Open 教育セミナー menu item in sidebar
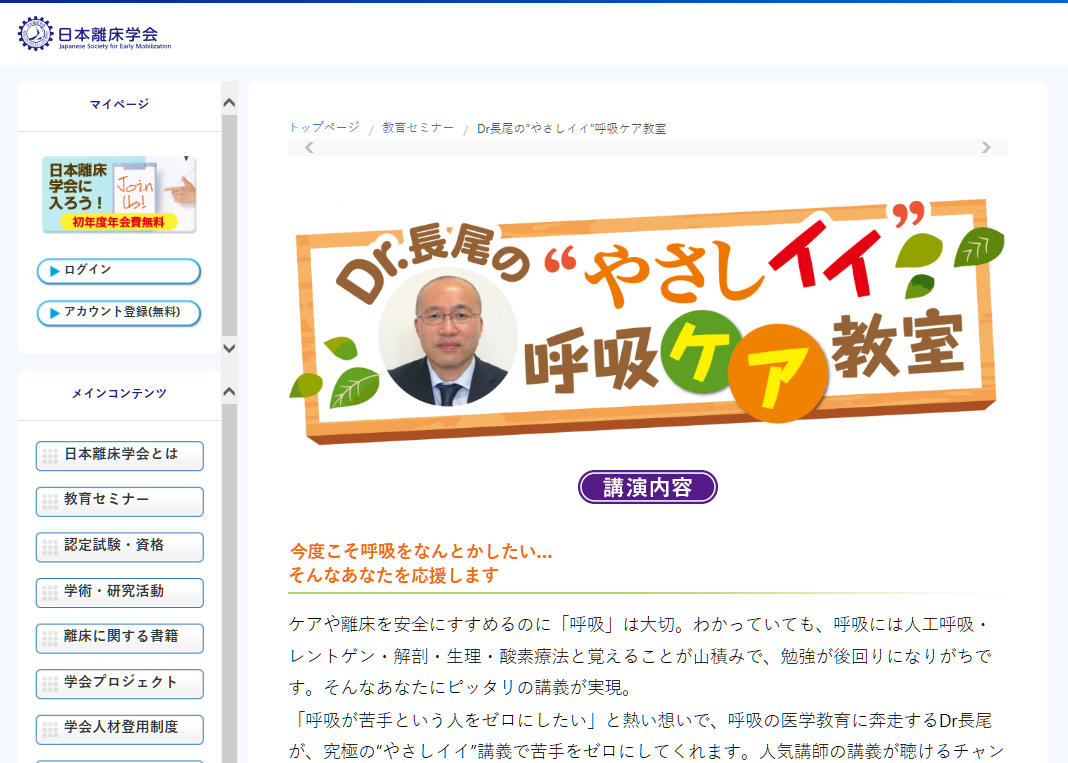The height and width of the screenshot is (763, 1068). [x=120, y=501]
